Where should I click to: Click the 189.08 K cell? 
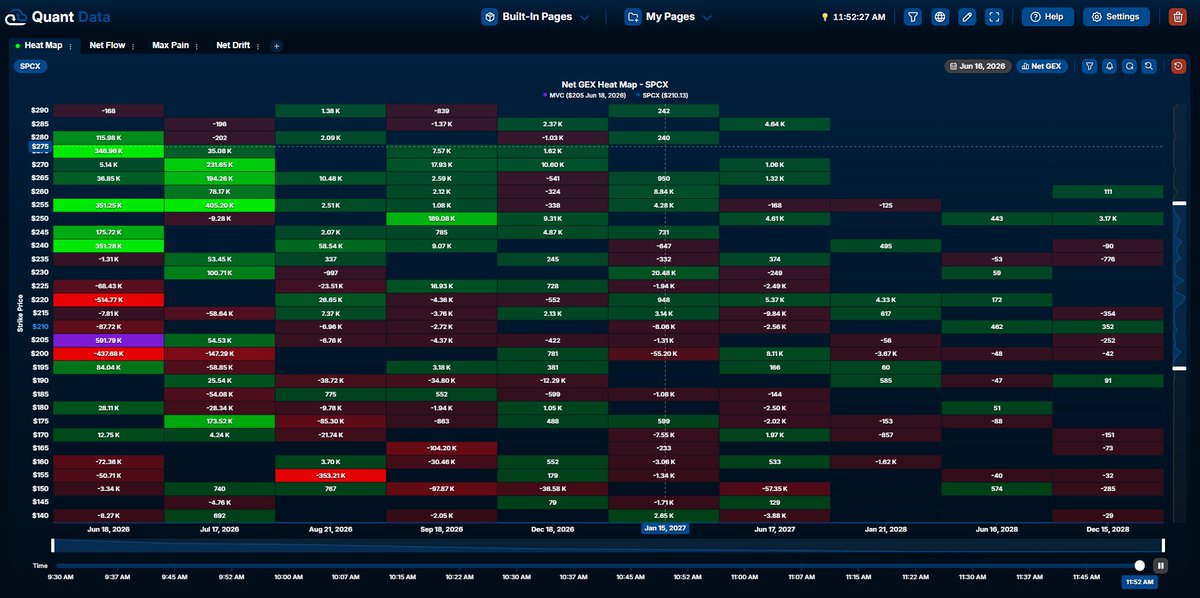coord(441,218)
